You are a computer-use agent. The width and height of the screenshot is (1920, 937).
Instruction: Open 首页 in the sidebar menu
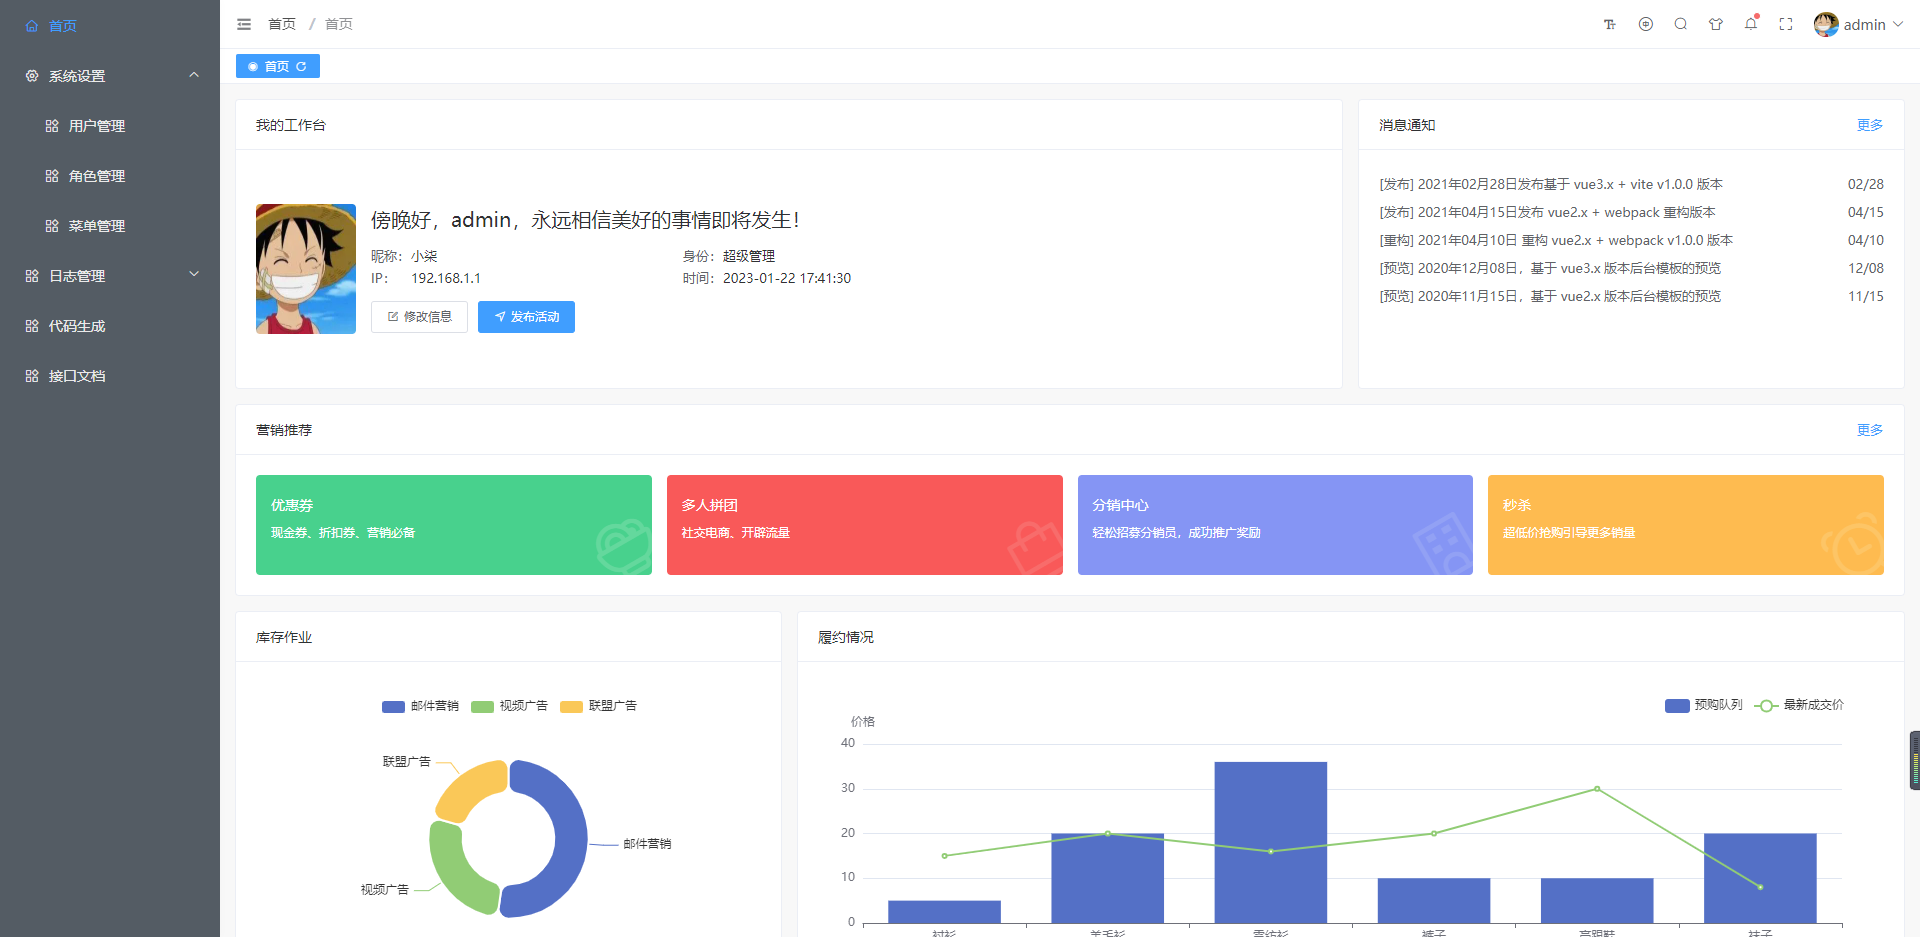(x=110, y=25)
